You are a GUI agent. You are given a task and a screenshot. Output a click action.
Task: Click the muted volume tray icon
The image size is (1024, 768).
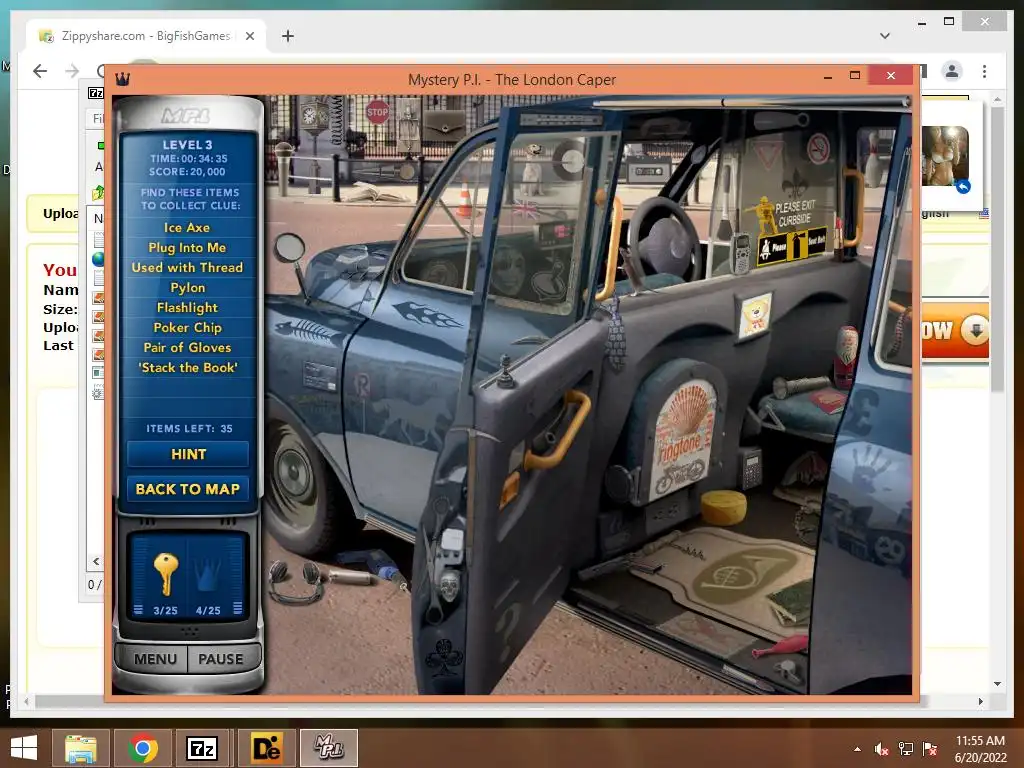pyautogui.click(x=882, y=749)
